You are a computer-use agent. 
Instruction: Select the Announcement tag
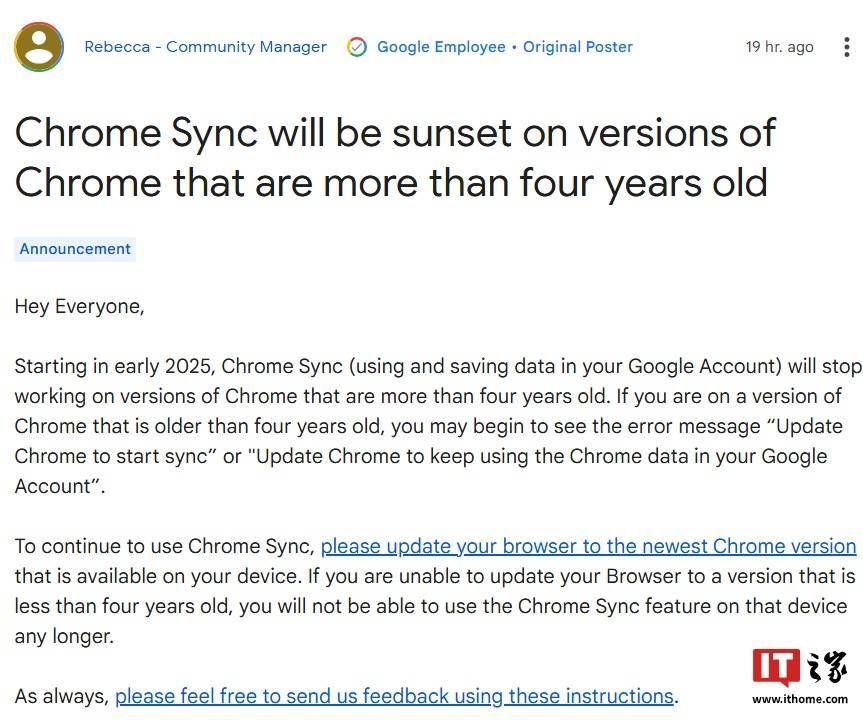[75, 249]
